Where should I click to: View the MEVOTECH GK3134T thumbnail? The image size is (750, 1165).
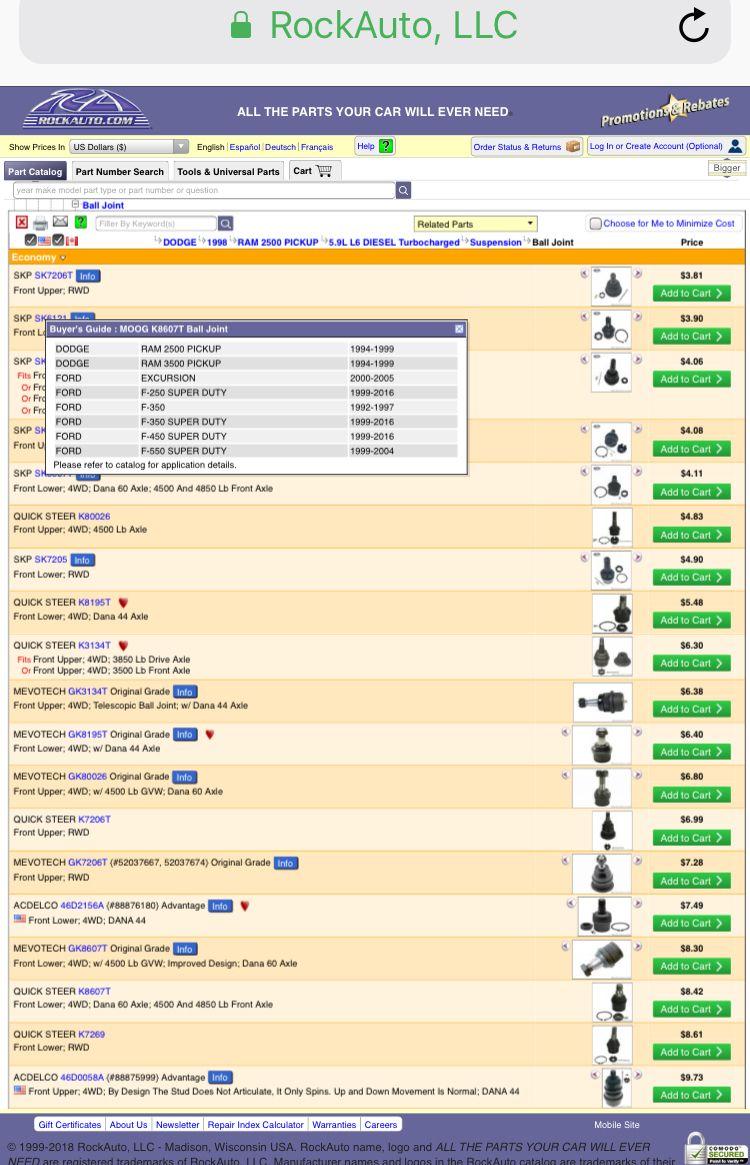click(603, 702)
